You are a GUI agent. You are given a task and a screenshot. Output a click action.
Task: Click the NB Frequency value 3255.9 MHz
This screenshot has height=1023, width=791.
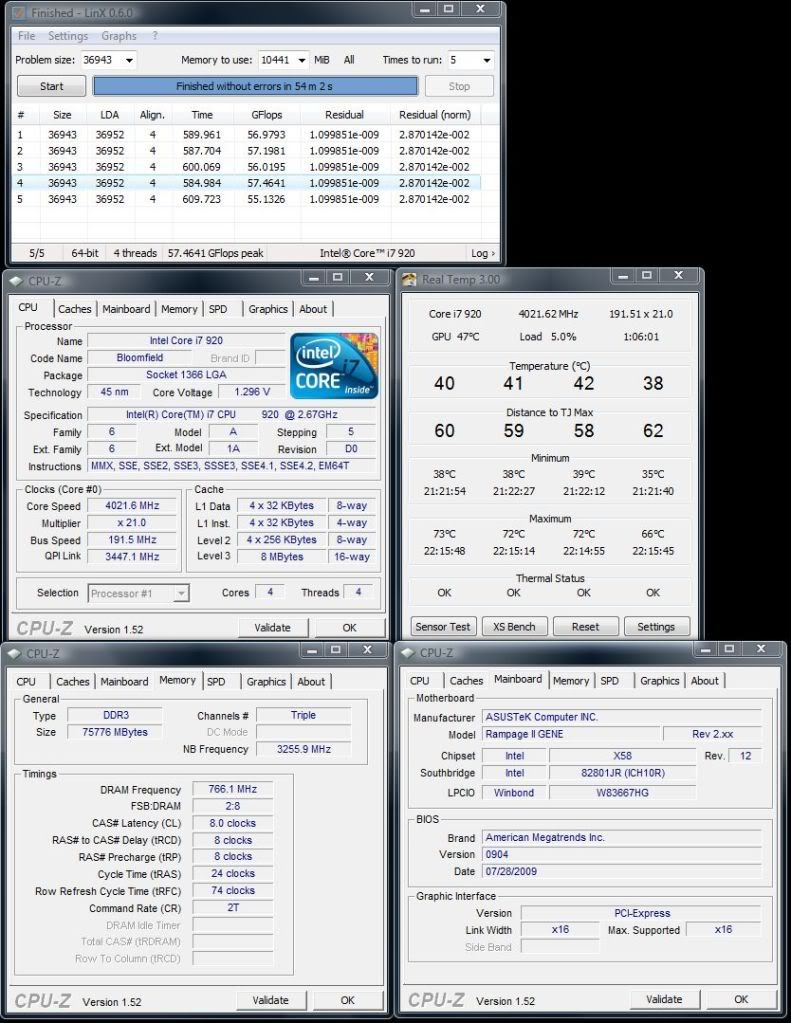click(x=303, y=749)
